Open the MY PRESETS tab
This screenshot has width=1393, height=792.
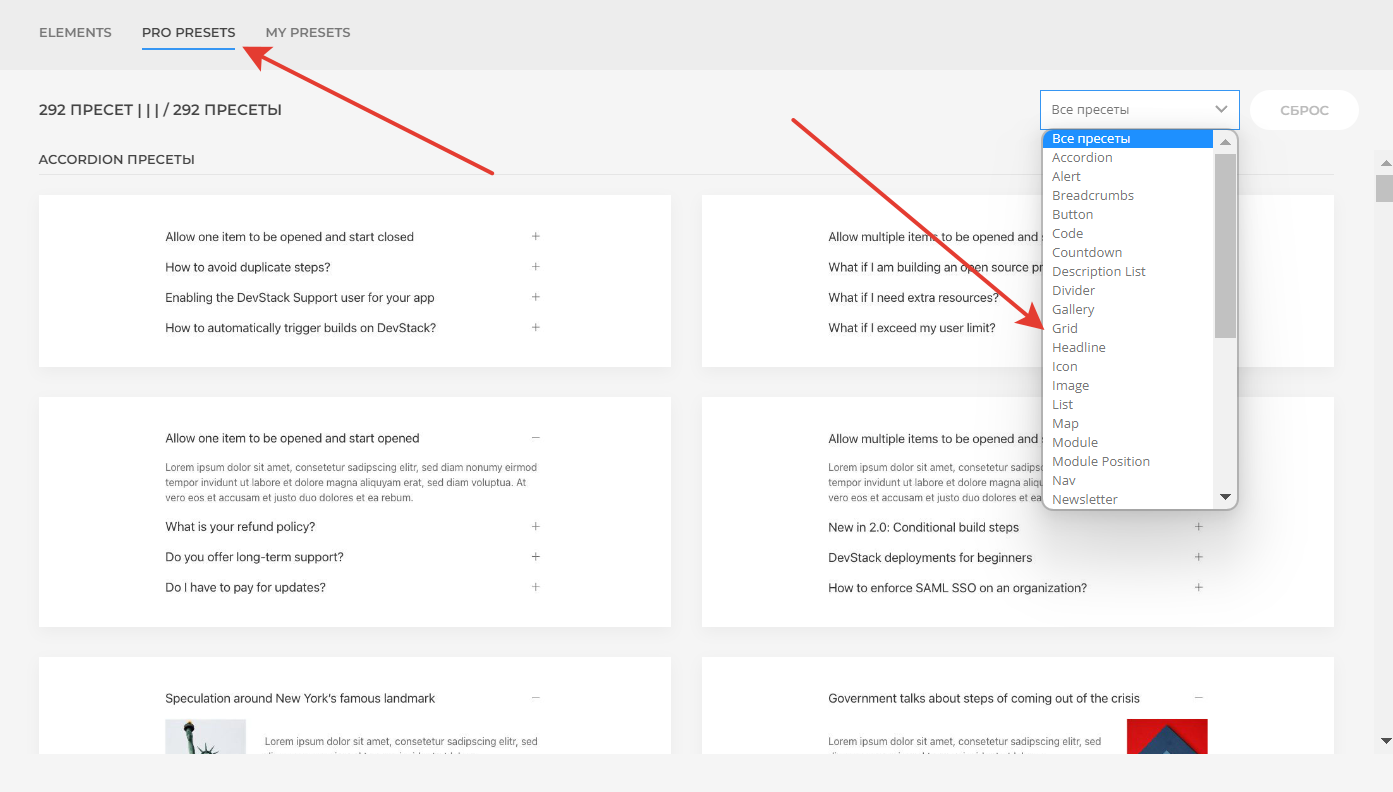click(x=308, y=33)
